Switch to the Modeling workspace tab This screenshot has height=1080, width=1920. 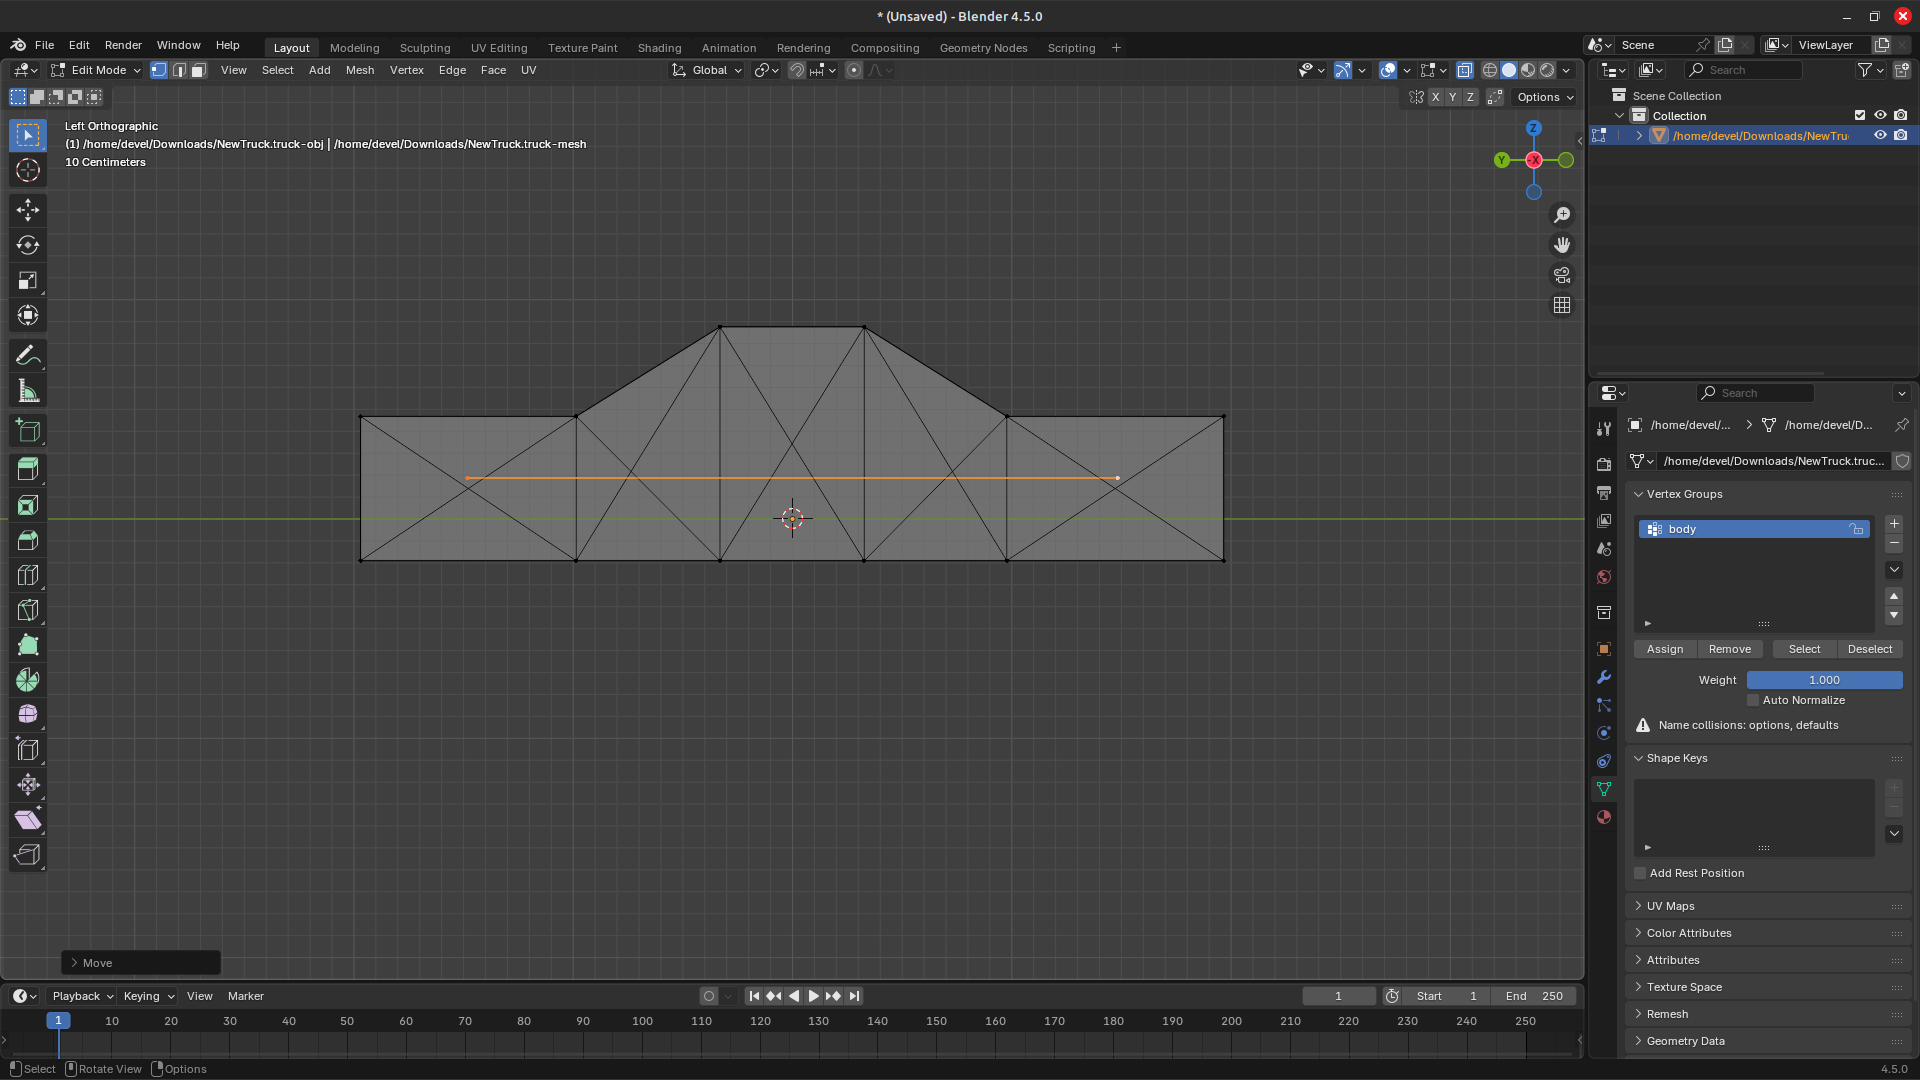coord(354,48)
